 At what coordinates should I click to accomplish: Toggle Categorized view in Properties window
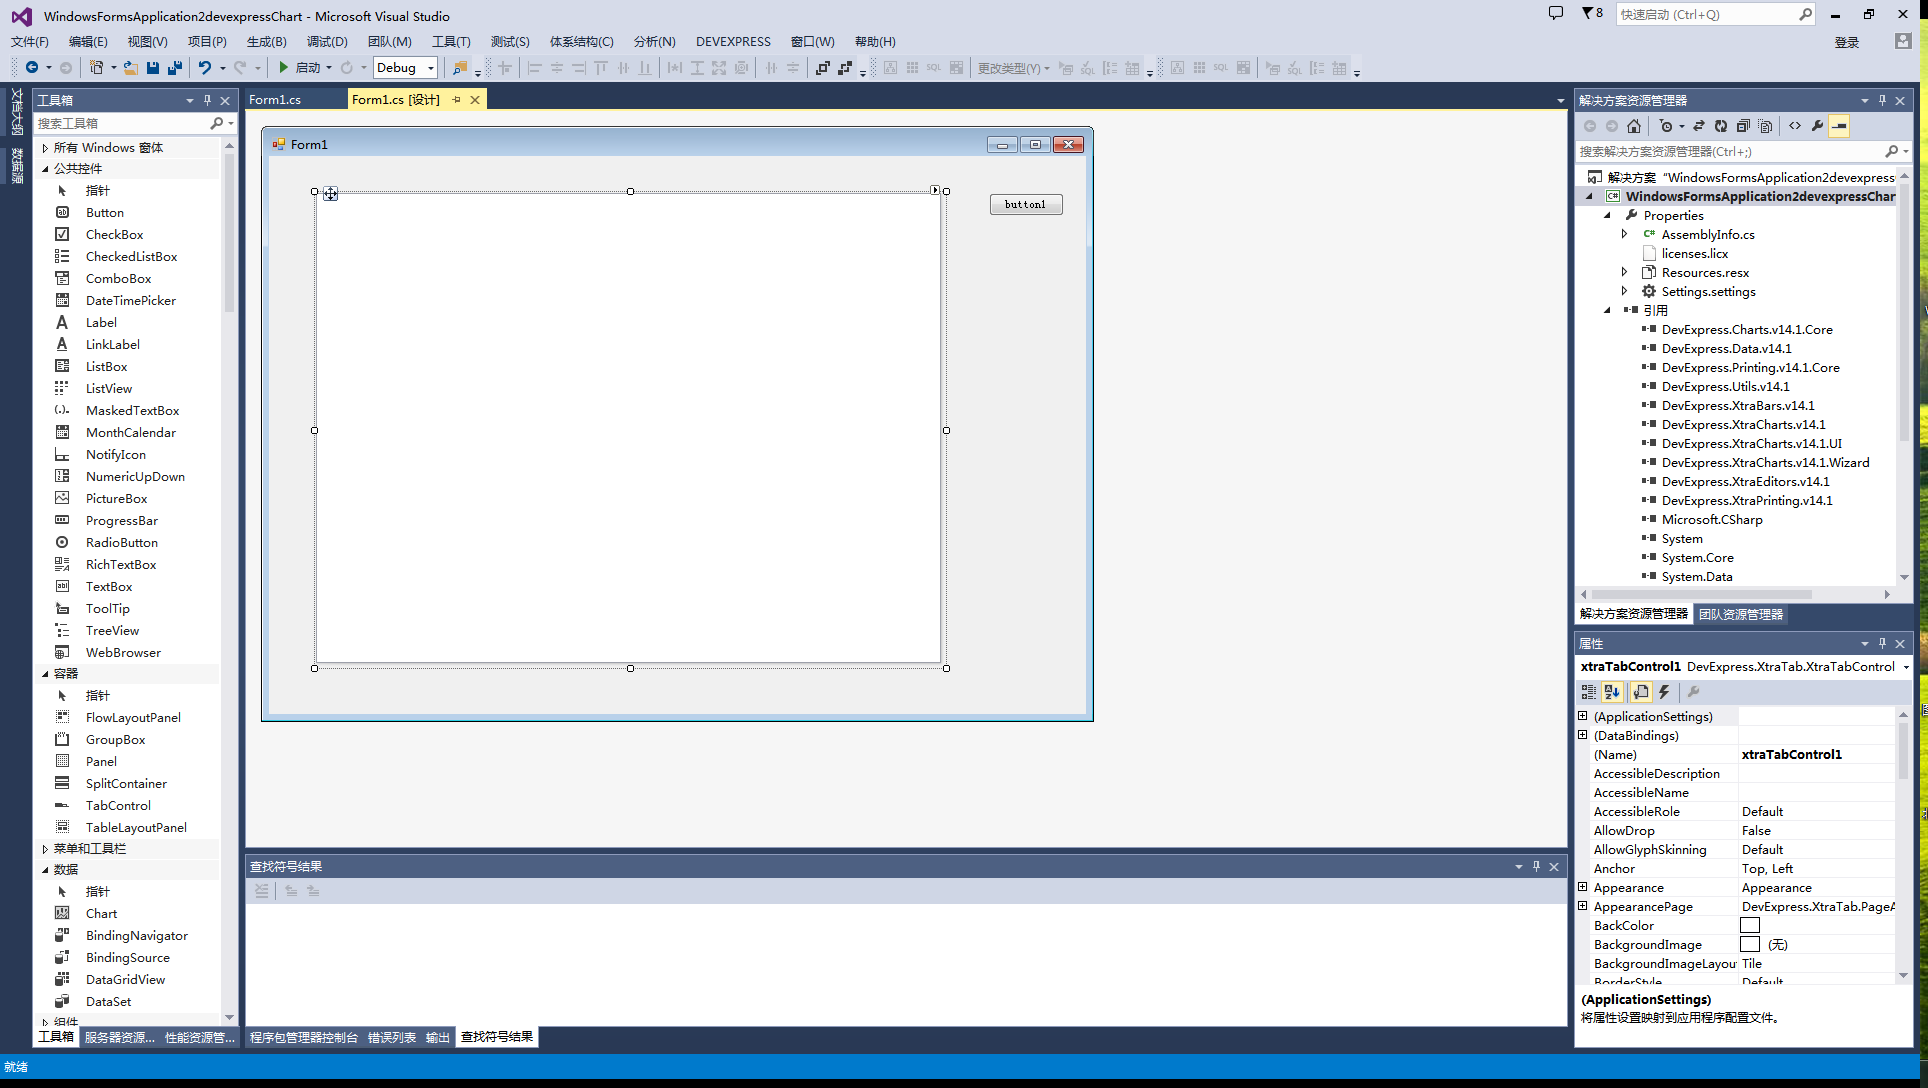(x=1589, y=692)
